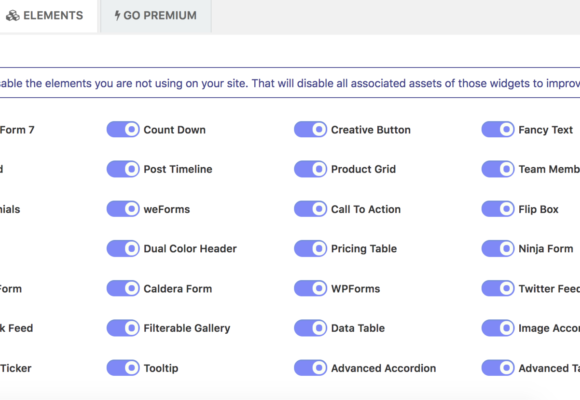This screenshot has height=400, width=580.
Task: Disable the Flip Box element
Action: 498,209
